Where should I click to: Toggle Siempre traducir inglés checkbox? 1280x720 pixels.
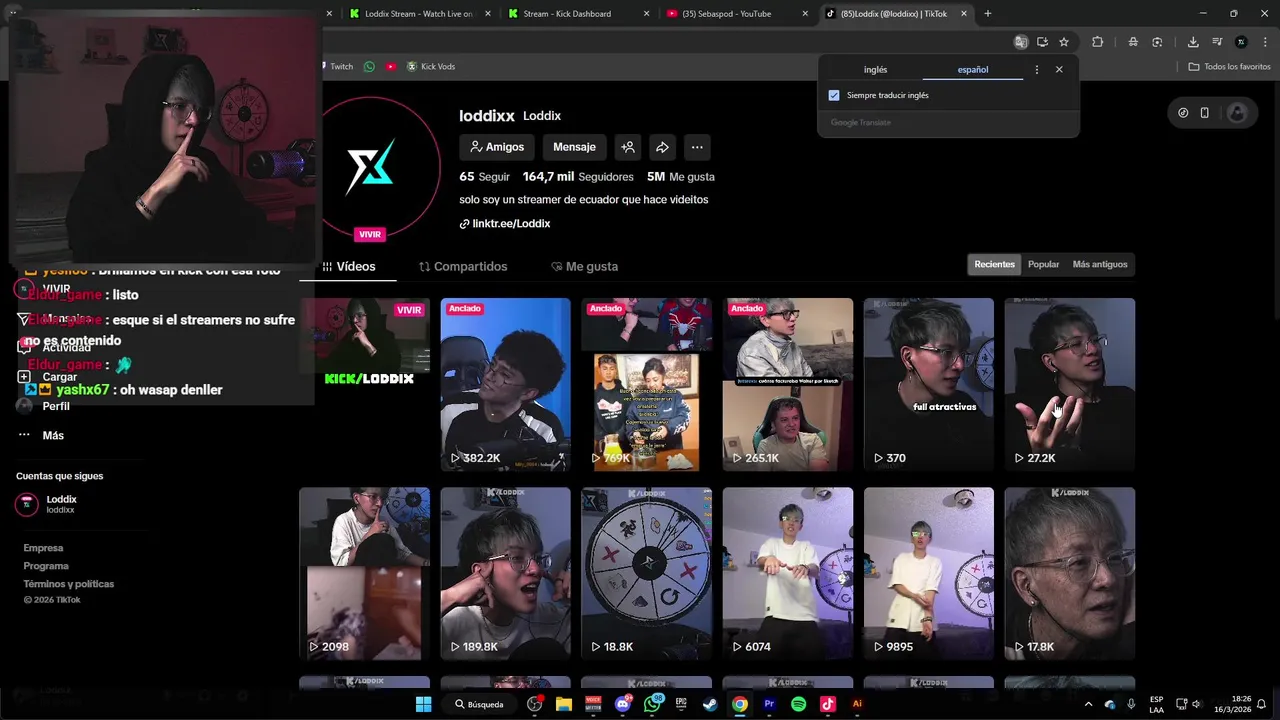pyautogui.click(x=834, y=95)
